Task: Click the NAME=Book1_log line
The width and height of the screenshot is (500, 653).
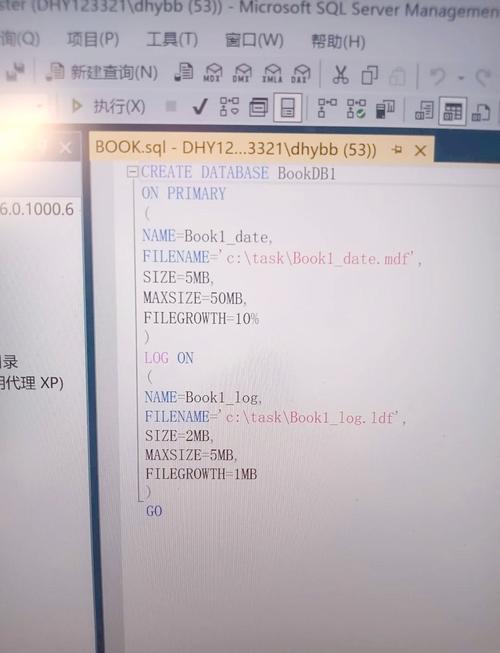Action: click(203, 397)
